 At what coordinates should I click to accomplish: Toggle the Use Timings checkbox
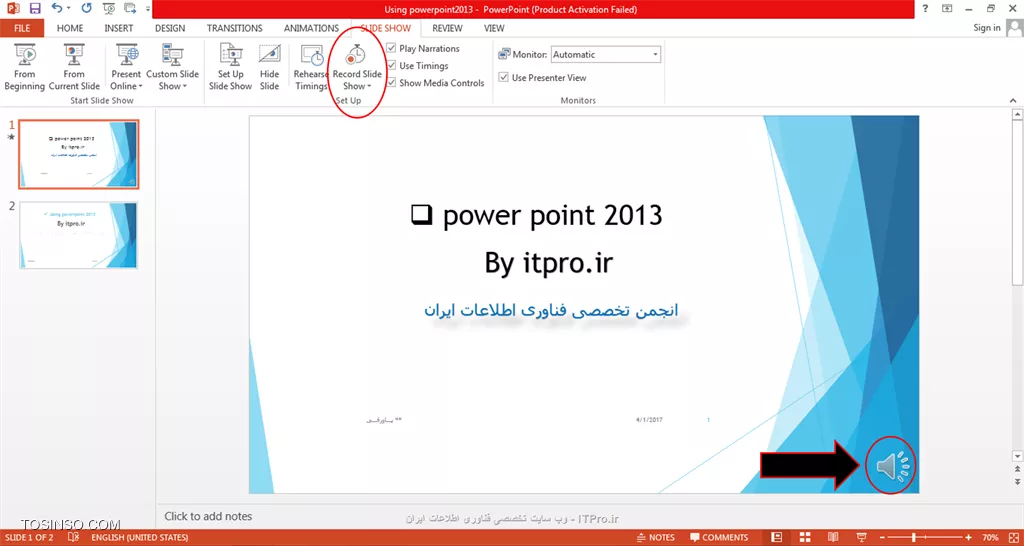(391, 65)
